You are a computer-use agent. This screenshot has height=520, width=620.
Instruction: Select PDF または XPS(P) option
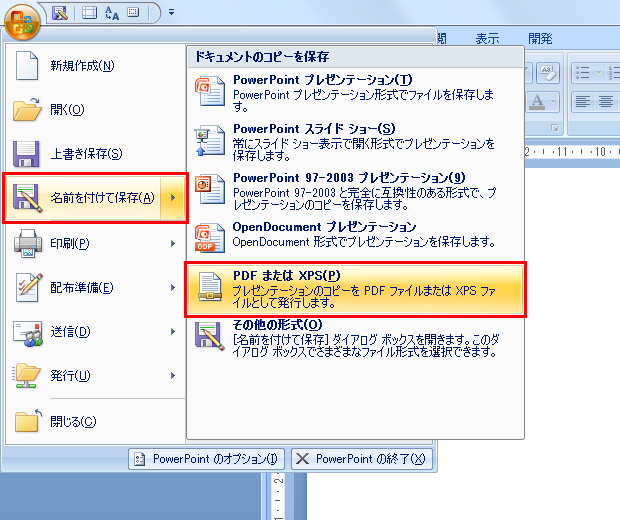[x=355, y=289]
